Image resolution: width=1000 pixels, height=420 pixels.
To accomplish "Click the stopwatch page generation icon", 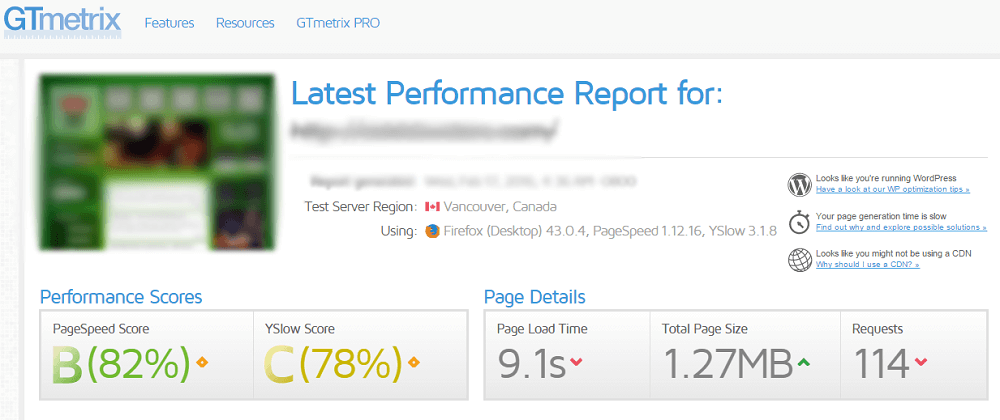I will click(x=800, y=222).
